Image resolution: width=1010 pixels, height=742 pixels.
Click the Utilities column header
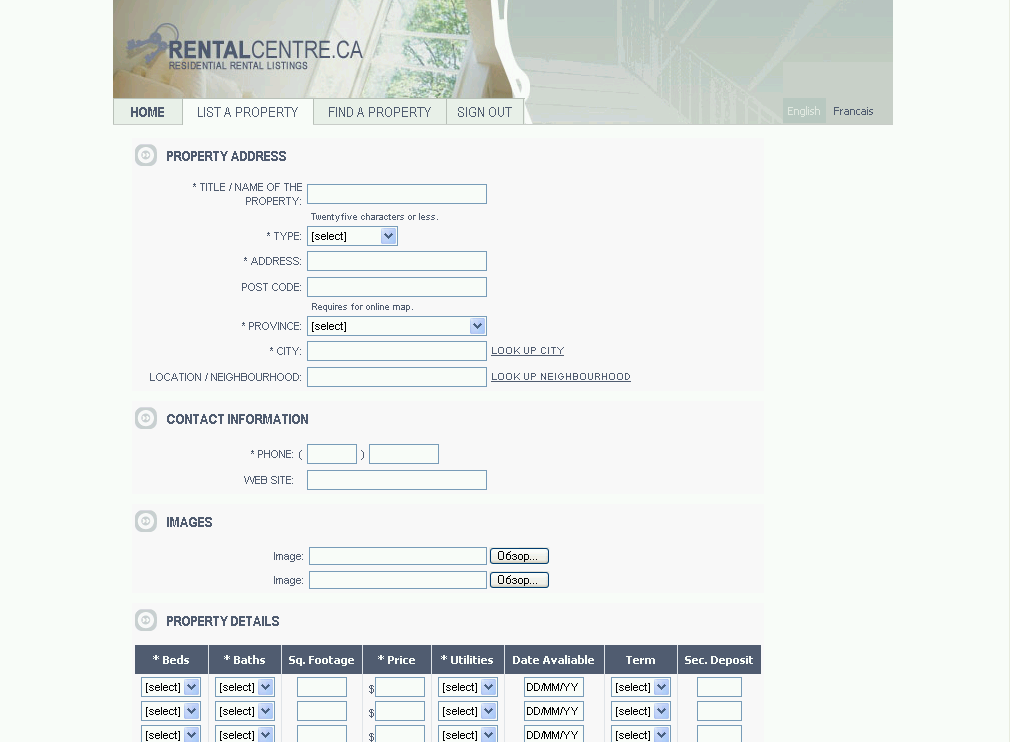[x=468, y=660]
